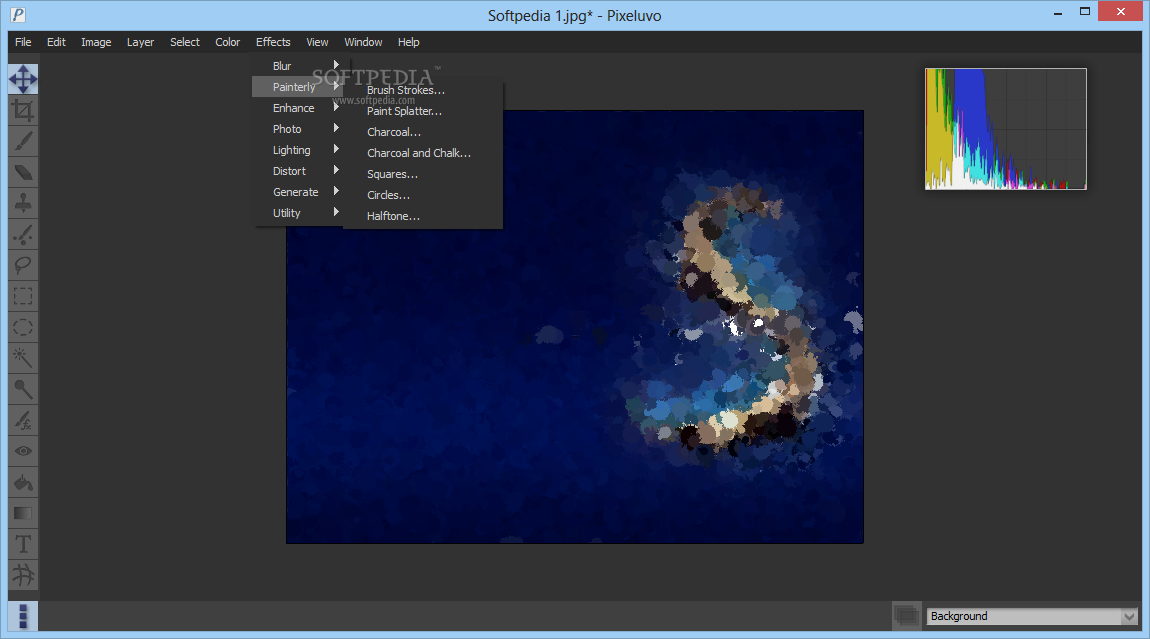
Task: Click the Pixeluvo app icon in title bar
Action: (x=18, y=15)
